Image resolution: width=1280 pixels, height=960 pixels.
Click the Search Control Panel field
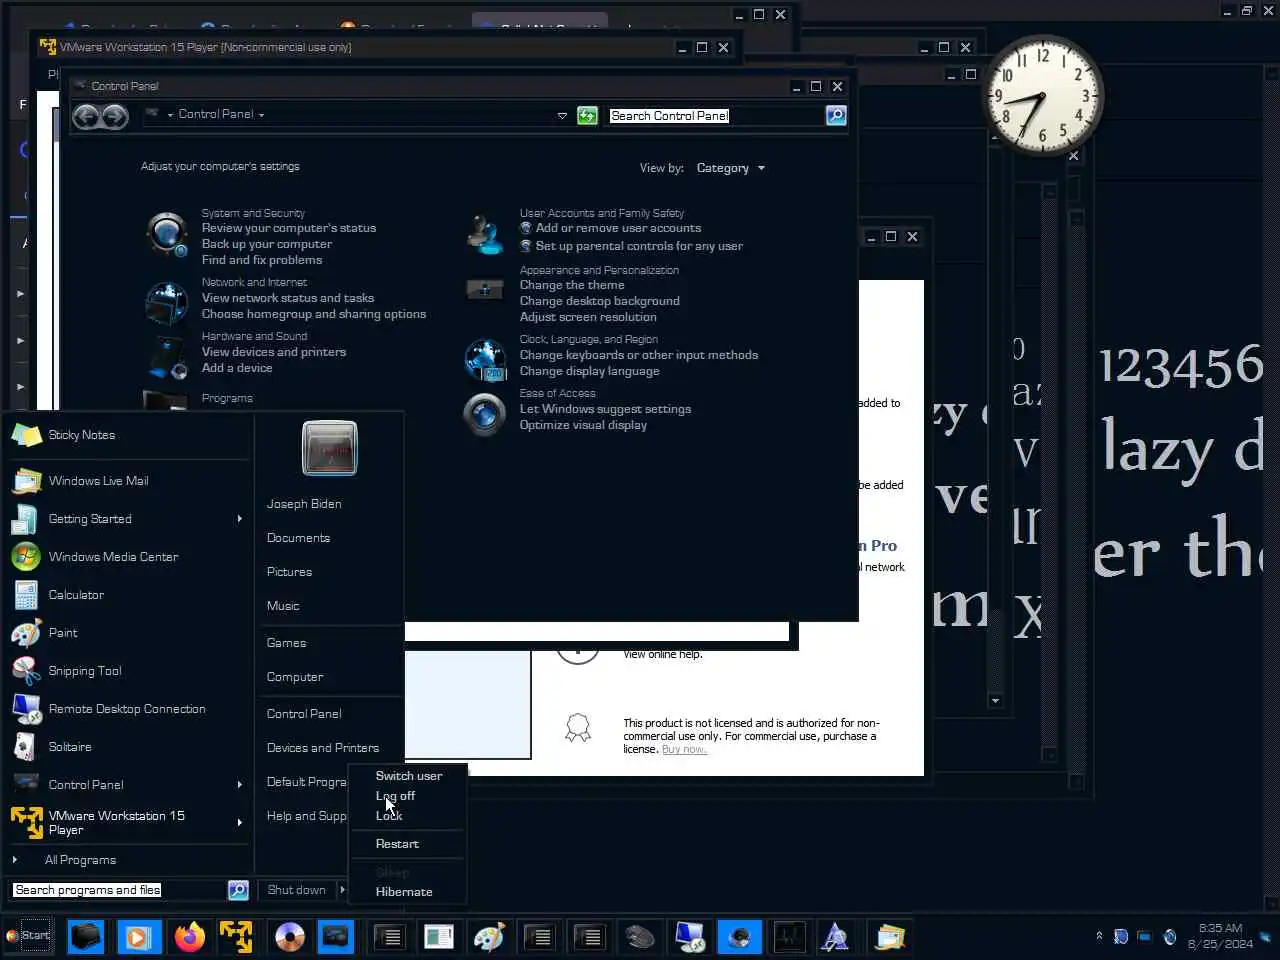point(715,116)
